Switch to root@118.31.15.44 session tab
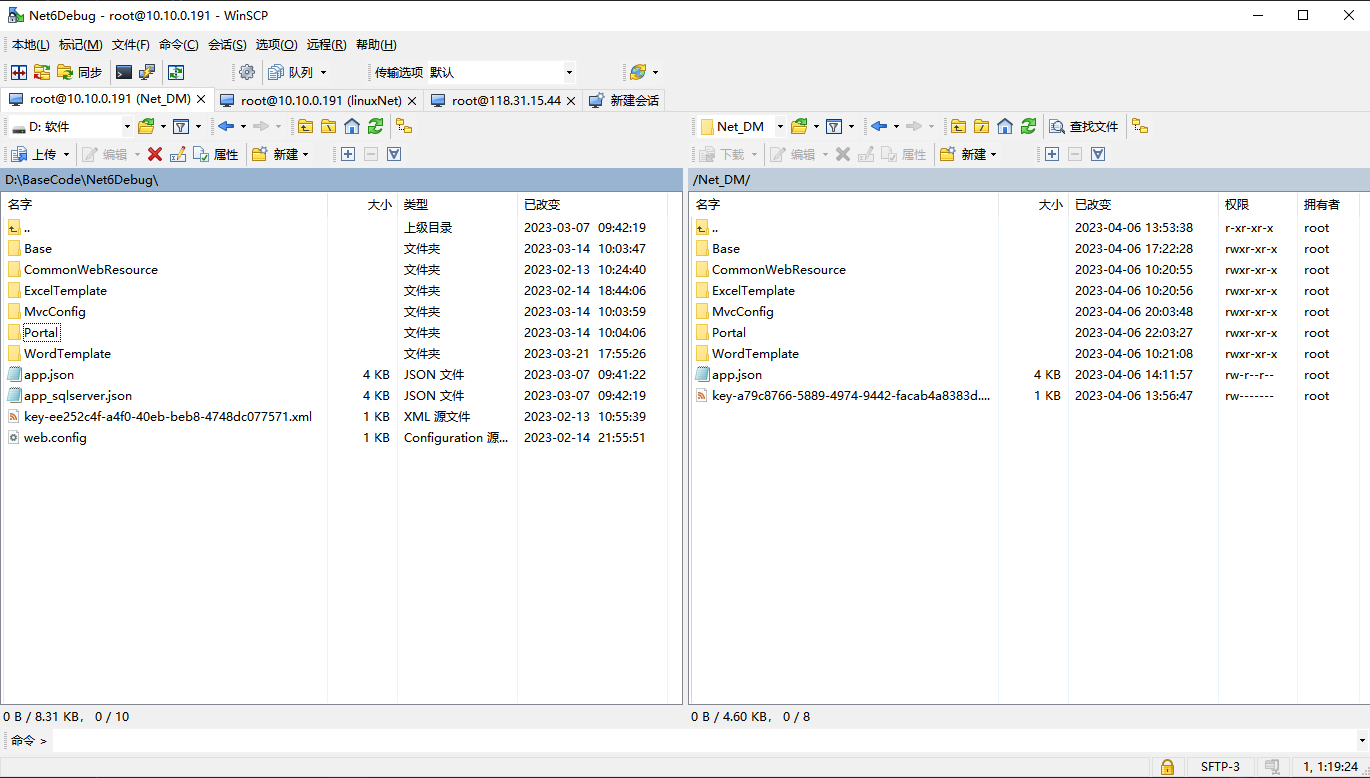The image size is (1370, 778). (x=506, y=100)
